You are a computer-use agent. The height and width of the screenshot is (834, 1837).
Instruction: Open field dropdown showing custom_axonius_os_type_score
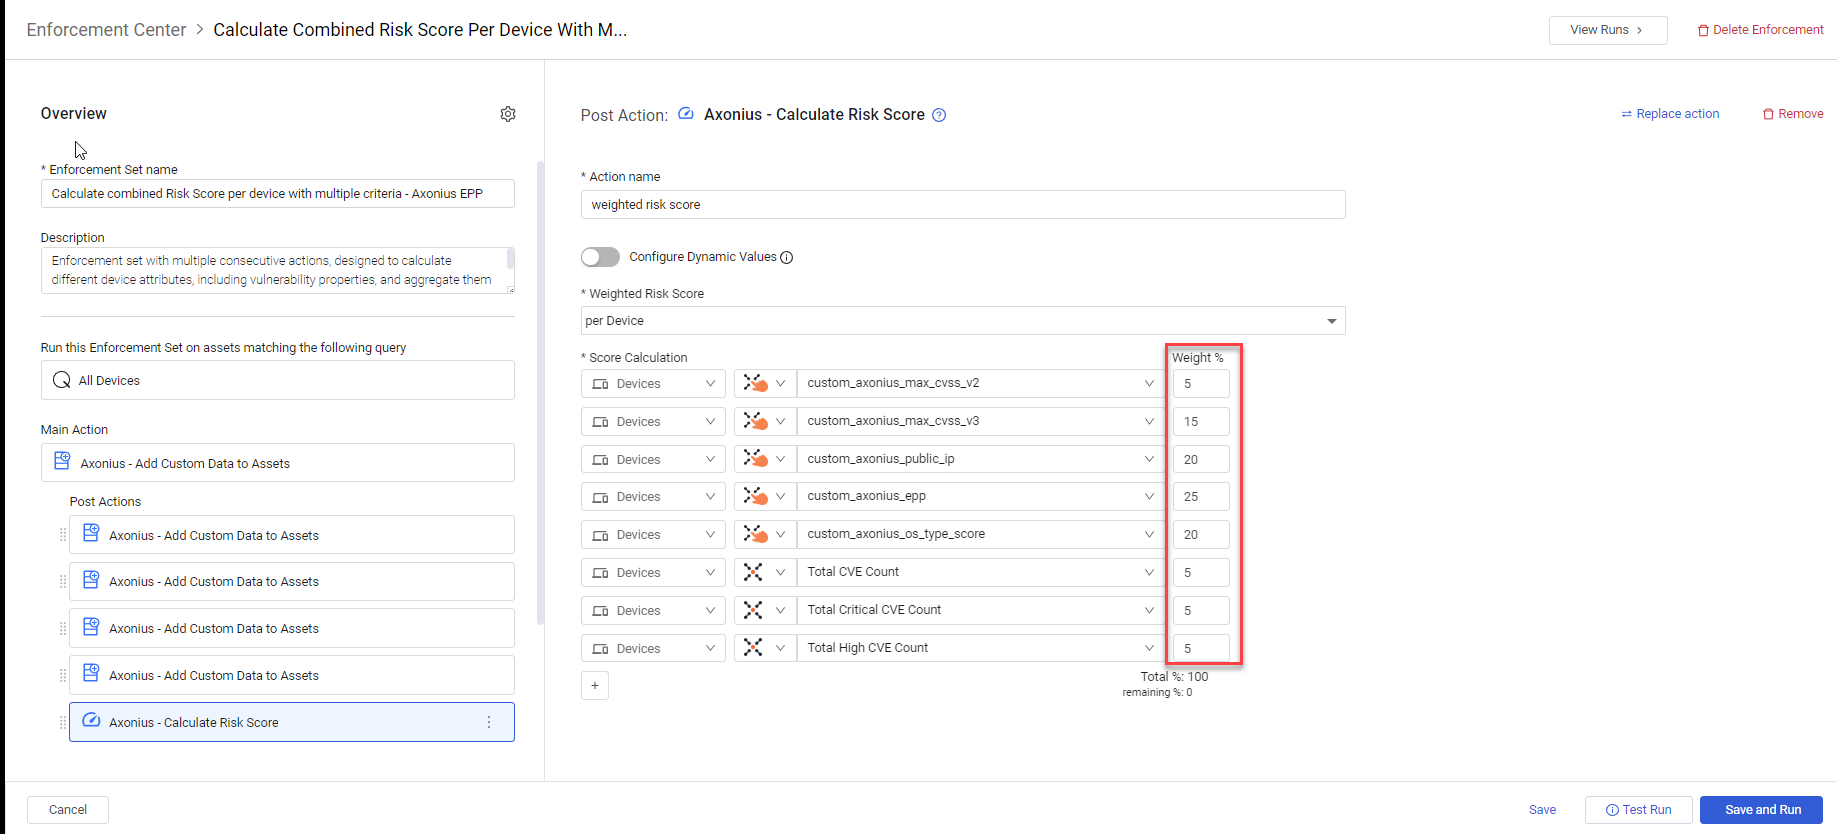tap(981, 534)
